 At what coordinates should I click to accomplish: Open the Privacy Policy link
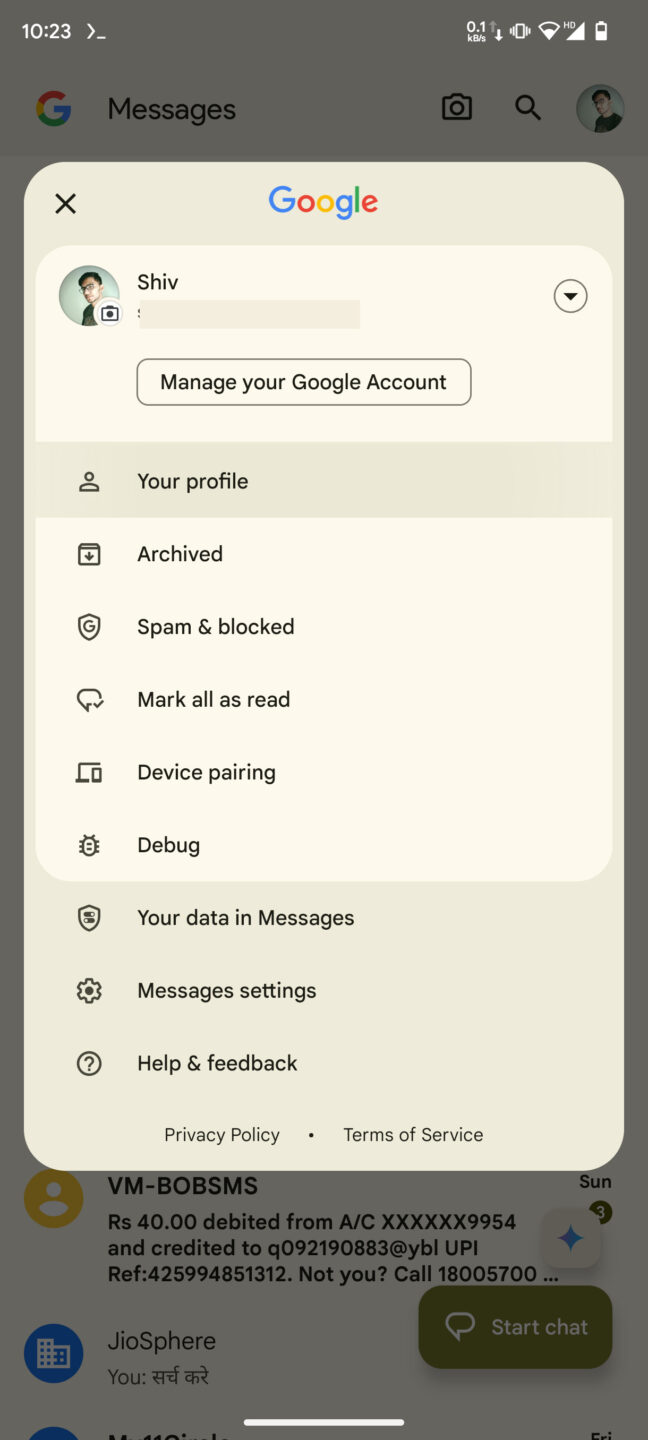pyautogui.click(x=221, y=1134)
